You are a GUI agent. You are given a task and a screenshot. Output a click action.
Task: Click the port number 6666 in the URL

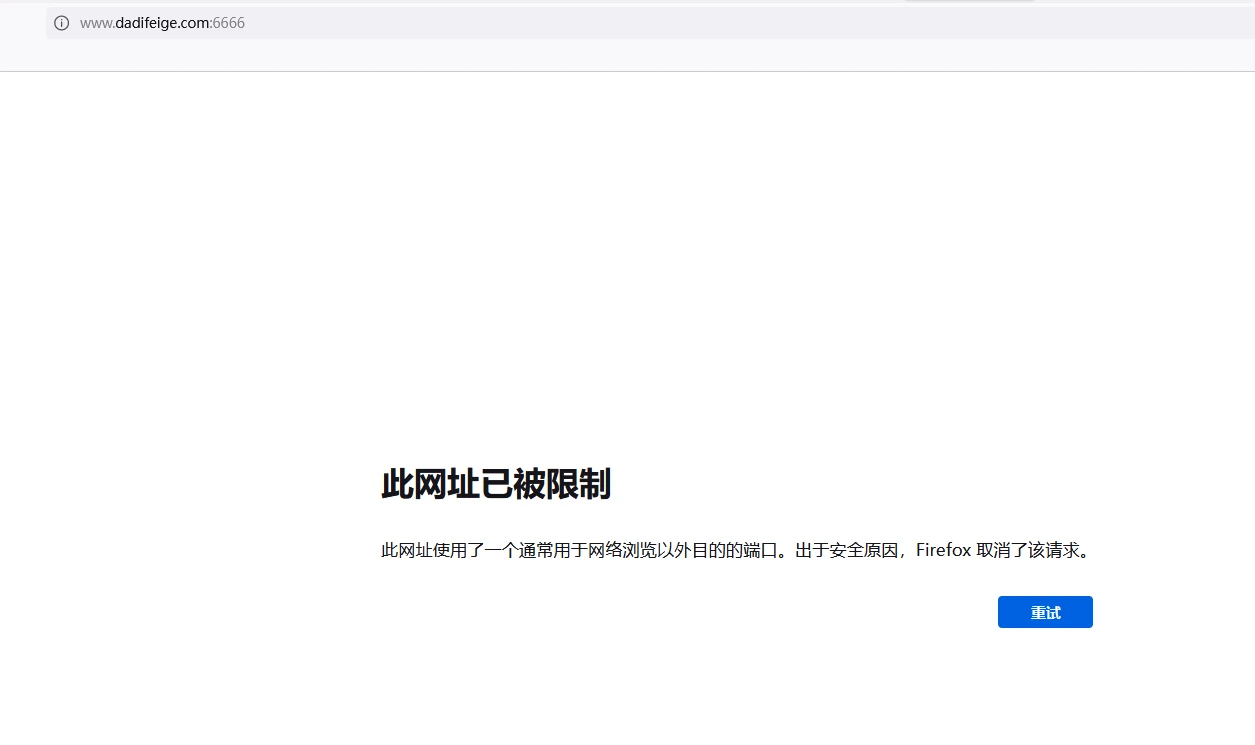coord(229,23)
